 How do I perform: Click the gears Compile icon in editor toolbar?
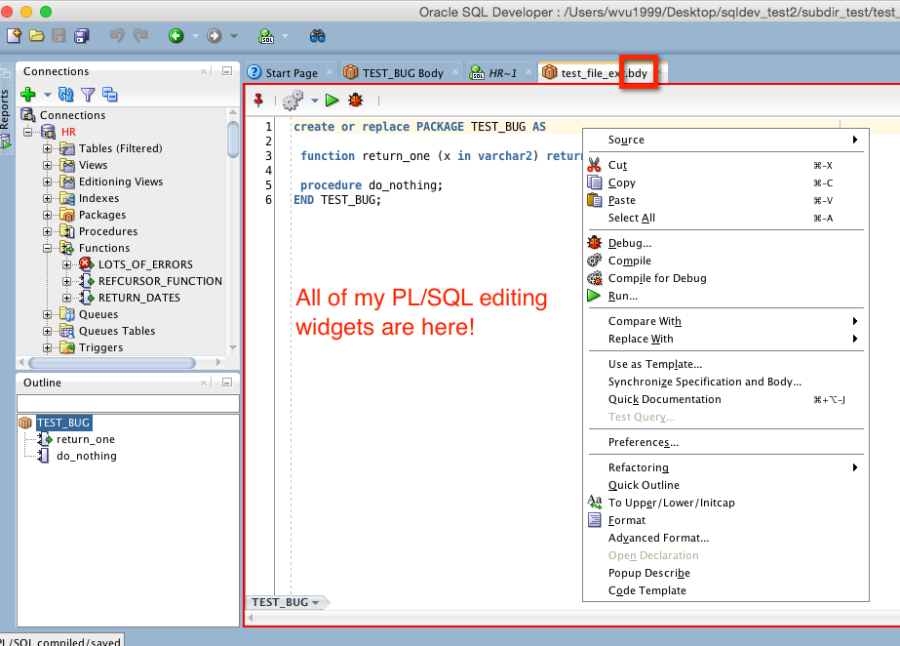tap(293, 100)
